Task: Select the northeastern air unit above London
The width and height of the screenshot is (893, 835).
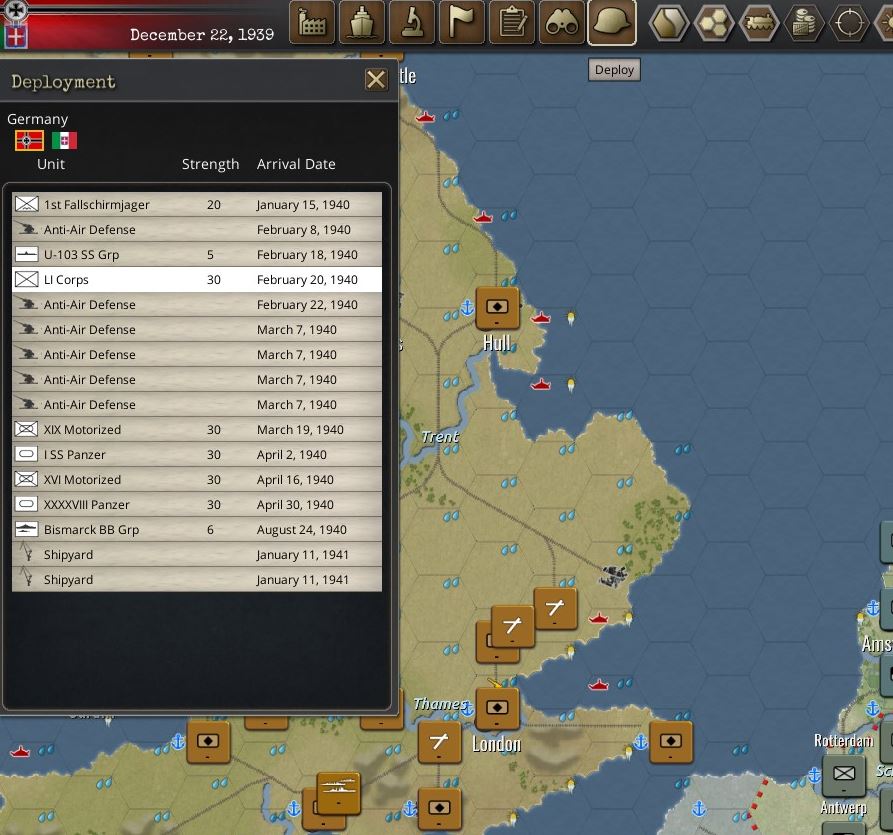Action: pyautogui.click(x=555, y=609)
